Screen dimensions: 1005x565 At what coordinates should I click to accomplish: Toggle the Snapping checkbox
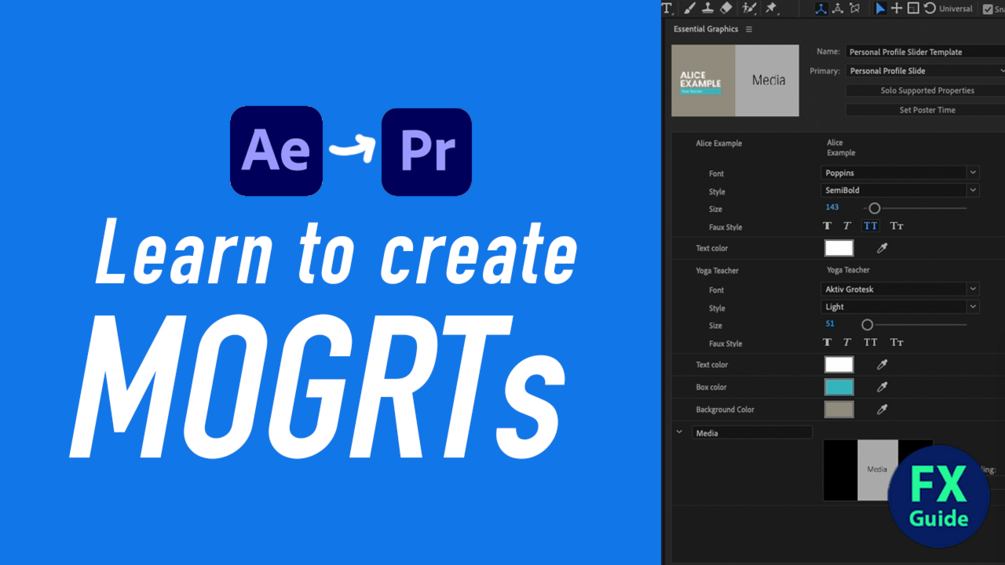pyautogui.click(x=988, y=8)
